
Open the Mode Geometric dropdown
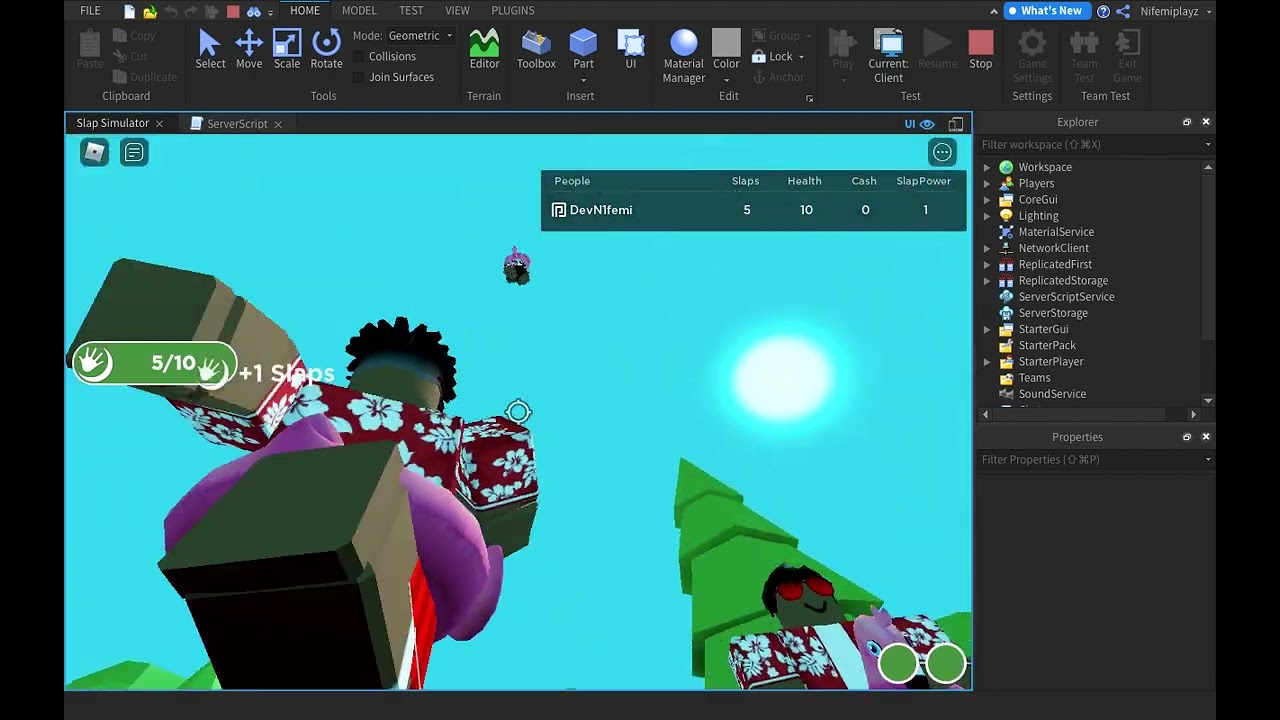pos(420,36)
